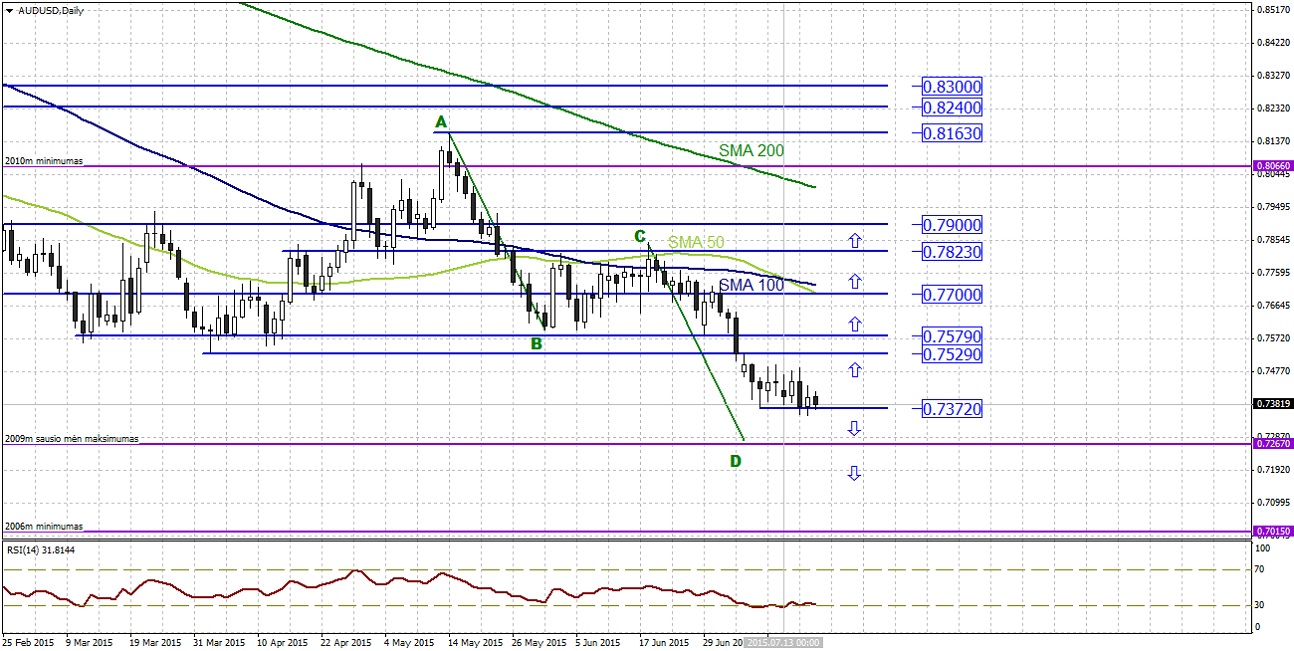This screenshot has width=1294, height=651.
Task: Select the green point D marker
Action: click(735, 461)
